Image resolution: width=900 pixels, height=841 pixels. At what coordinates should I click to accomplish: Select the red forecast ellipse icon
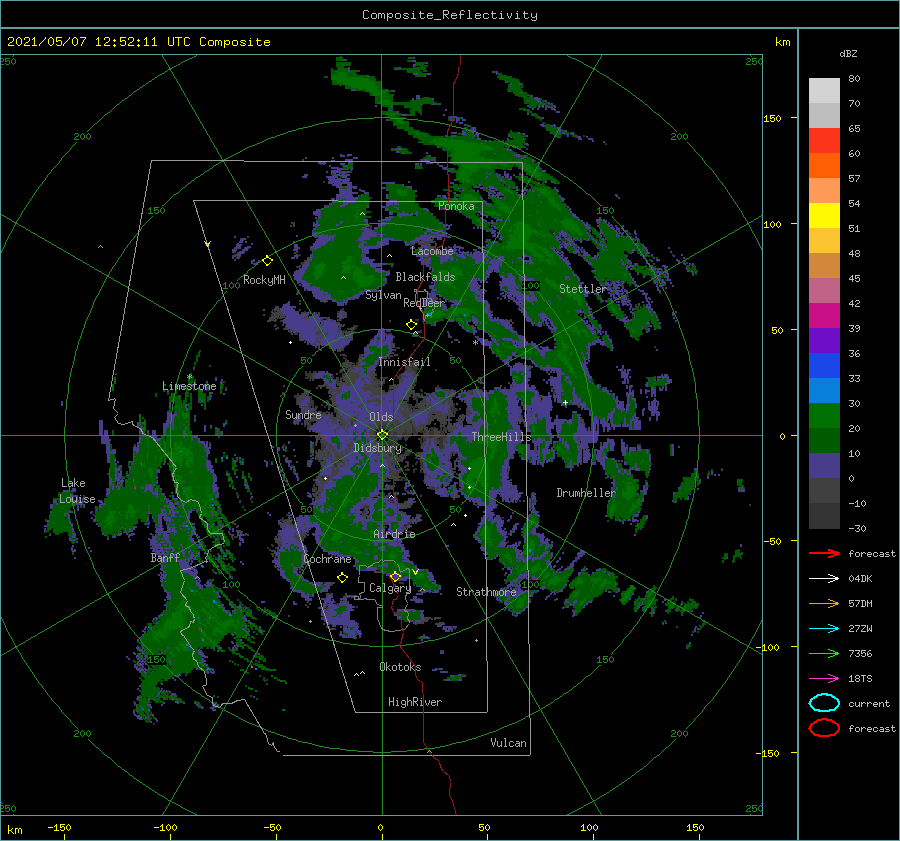[x=824, y=728]
